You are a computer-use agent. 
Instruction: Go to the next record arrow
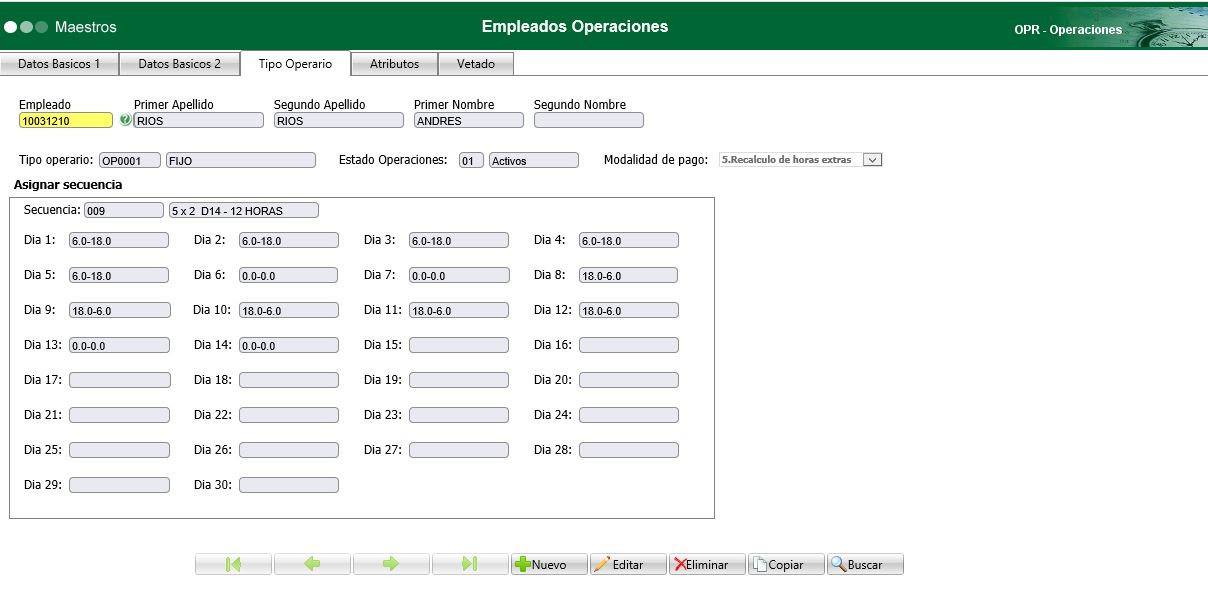coord(391,564)
